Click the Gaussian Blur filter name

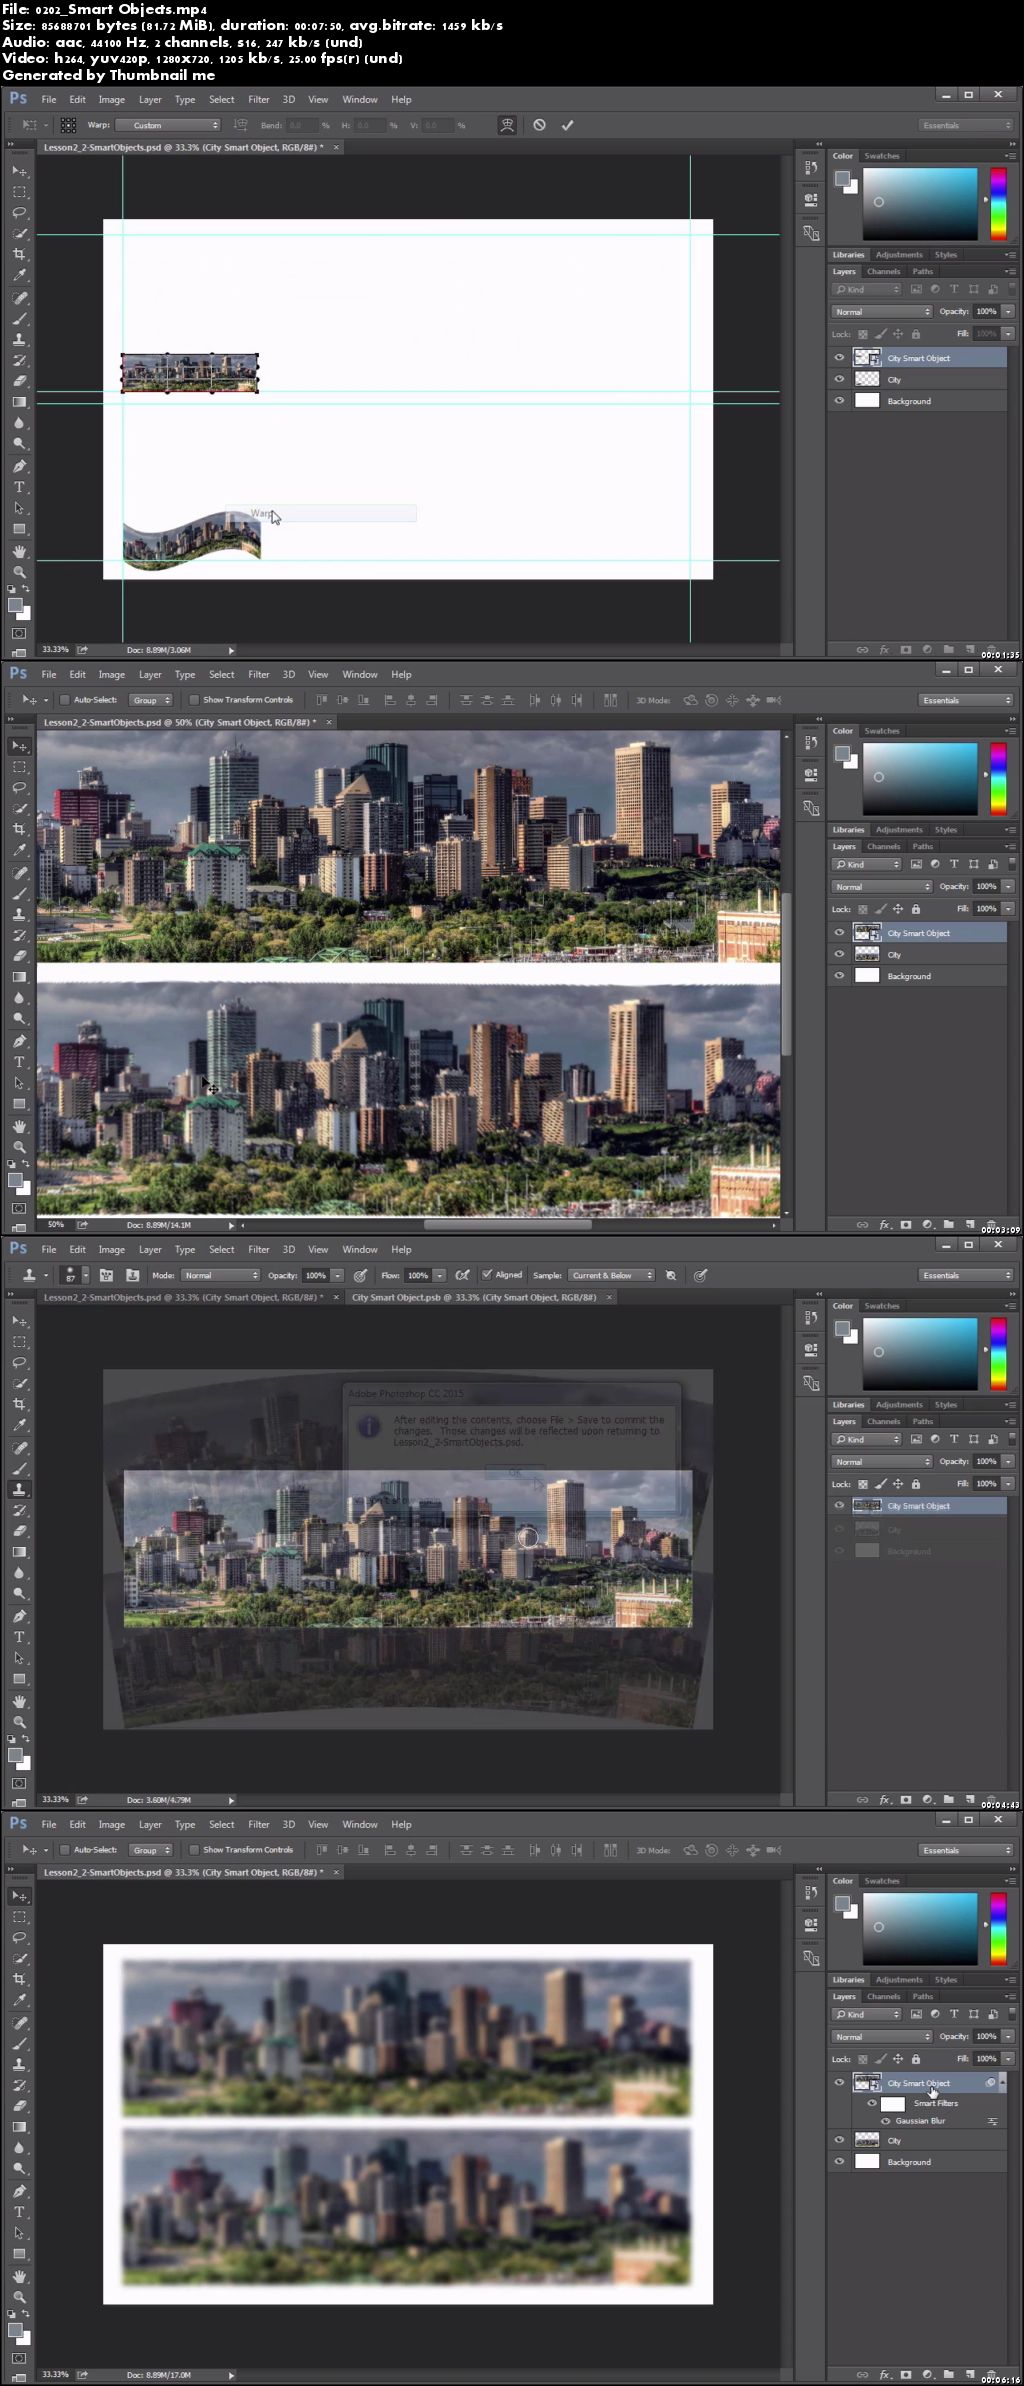(920, 2121)
